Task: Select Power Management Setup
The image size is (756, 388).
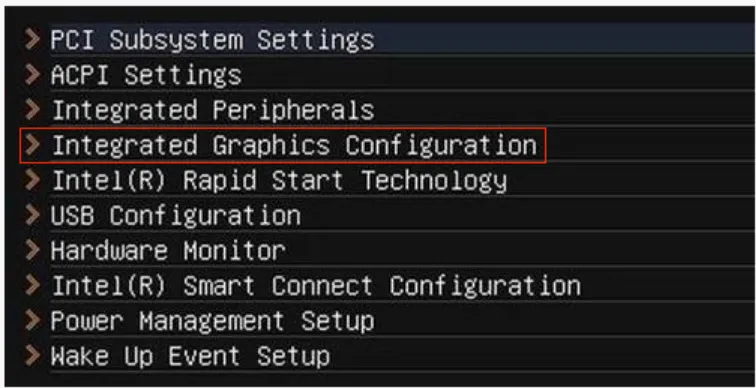Action: pos(213,321)
